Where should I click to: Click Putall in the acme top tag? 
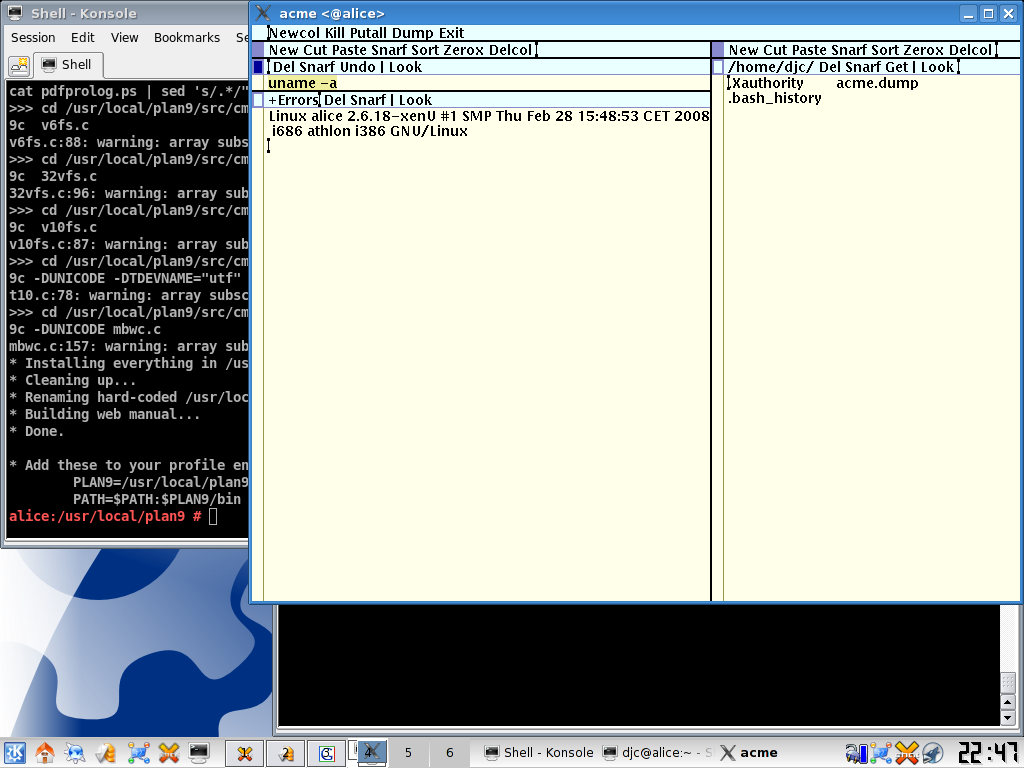coord(366,33)
